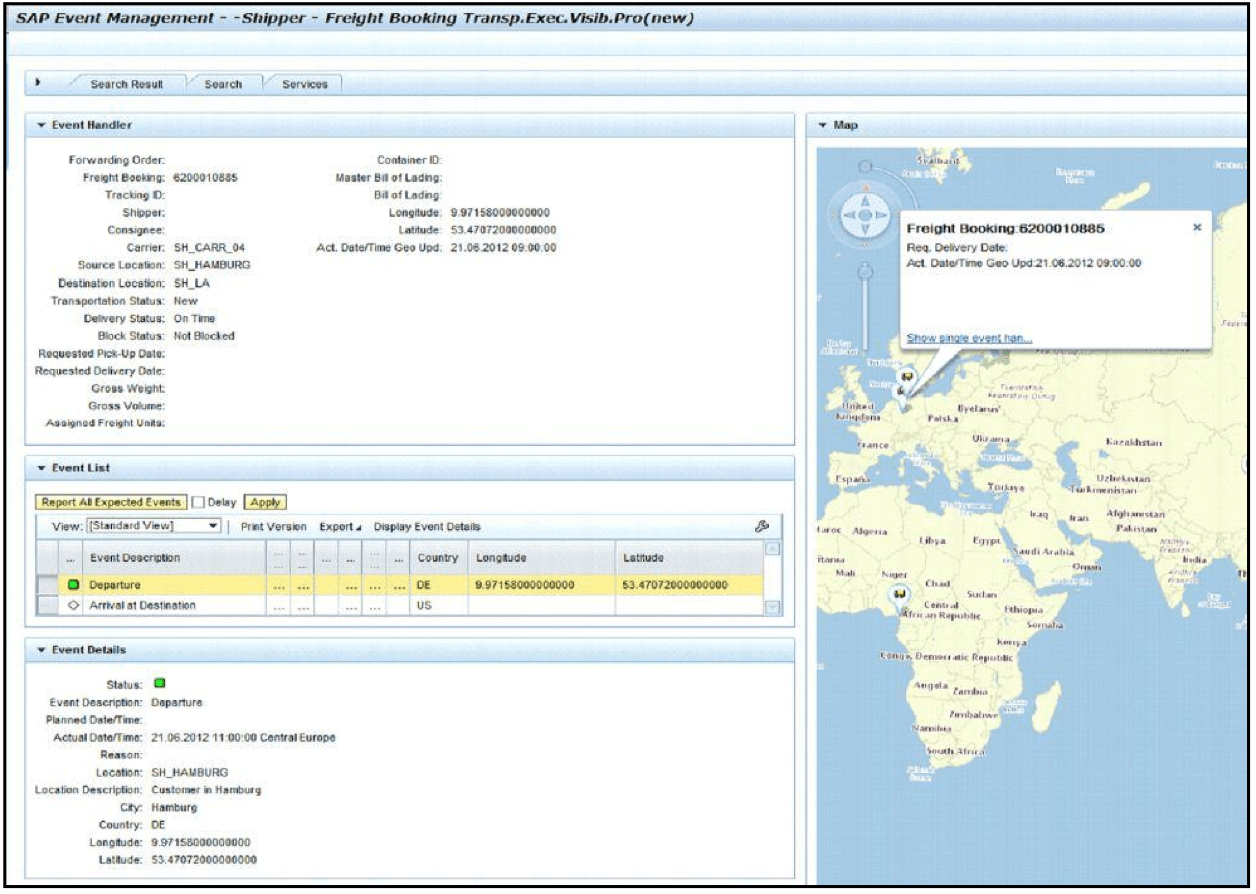Click Source Location value SH_HAMBURG in Event Handler
The width and height of the screenshot is (1256, 894).
tap(212, 265)
